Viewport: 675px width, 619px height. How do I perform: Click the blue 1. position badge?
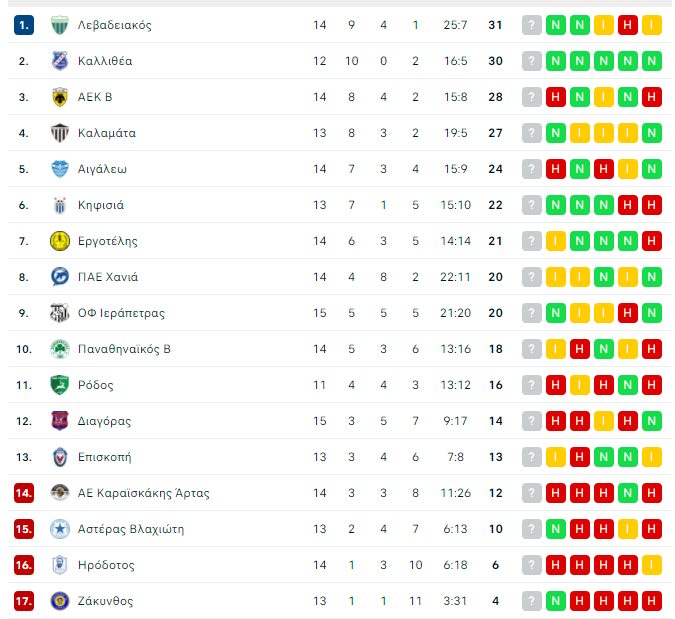24,25
